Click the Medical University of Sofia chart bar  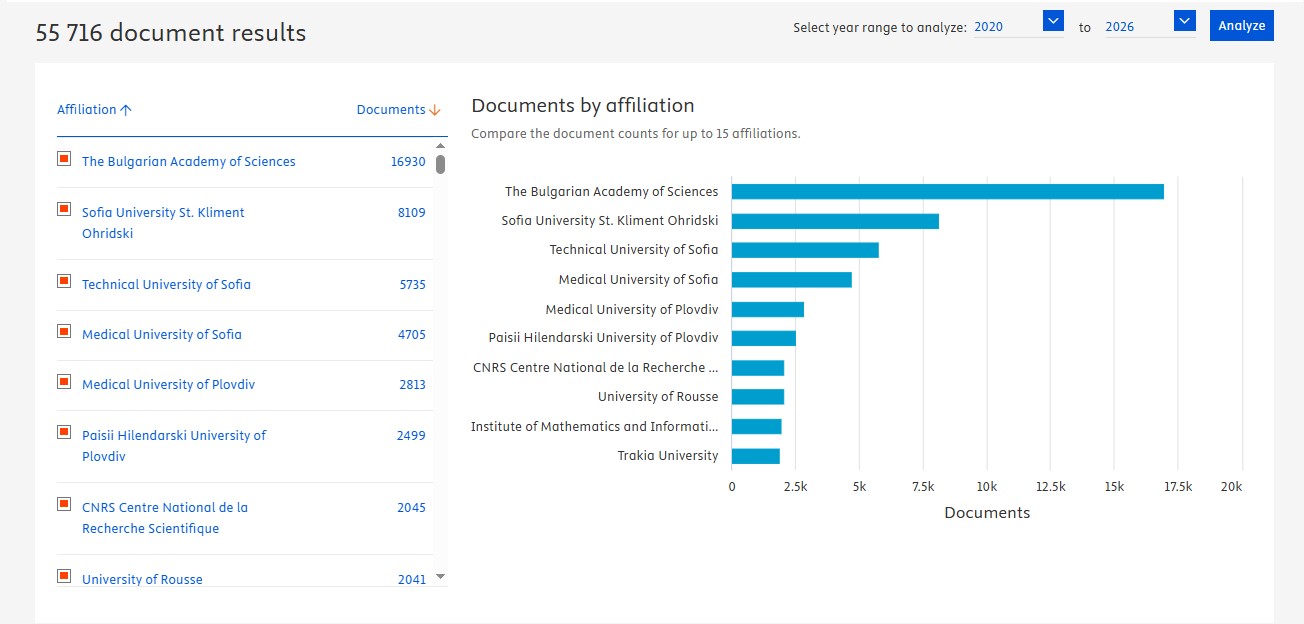pos(792,279)
